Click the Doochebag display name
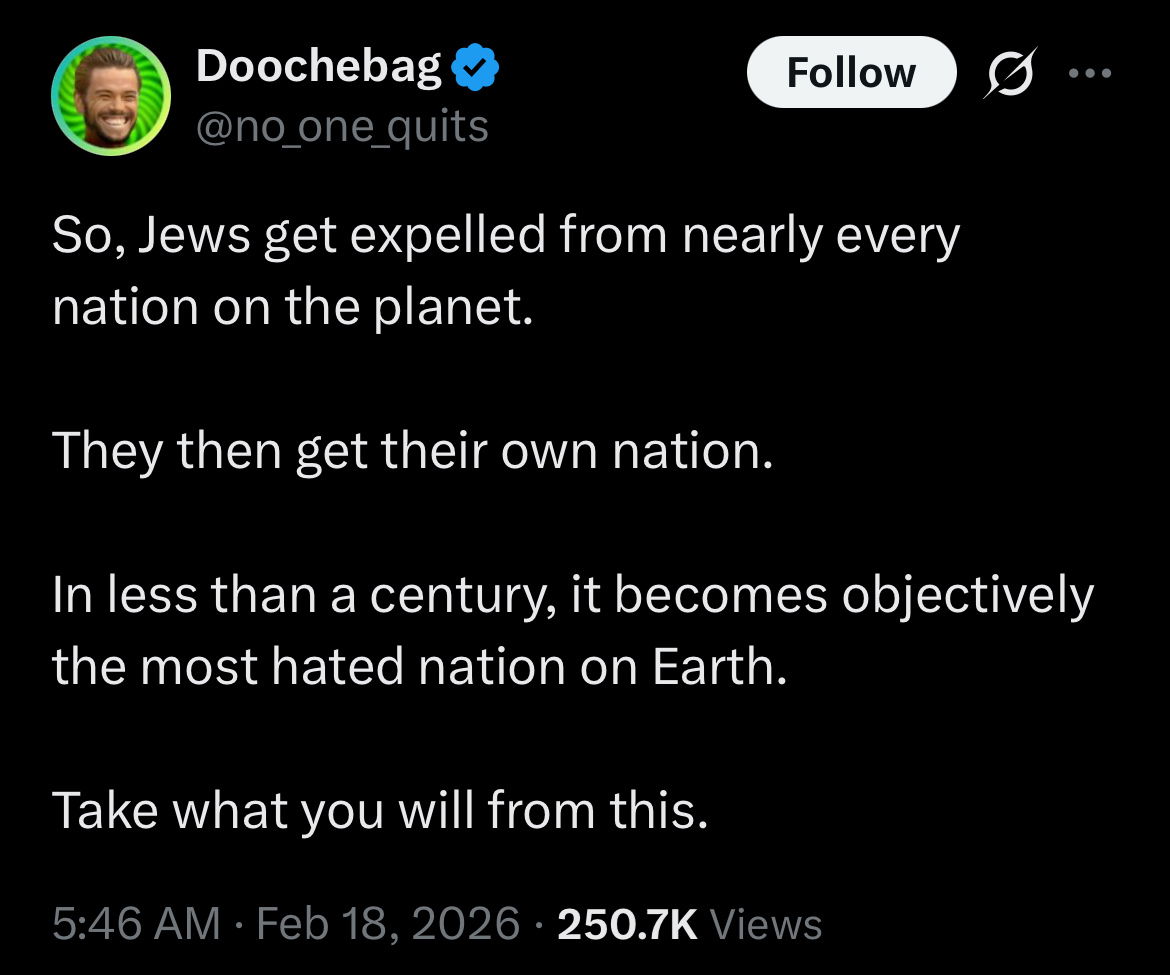This screenshot has width=1170, height=975. (318, 67)
